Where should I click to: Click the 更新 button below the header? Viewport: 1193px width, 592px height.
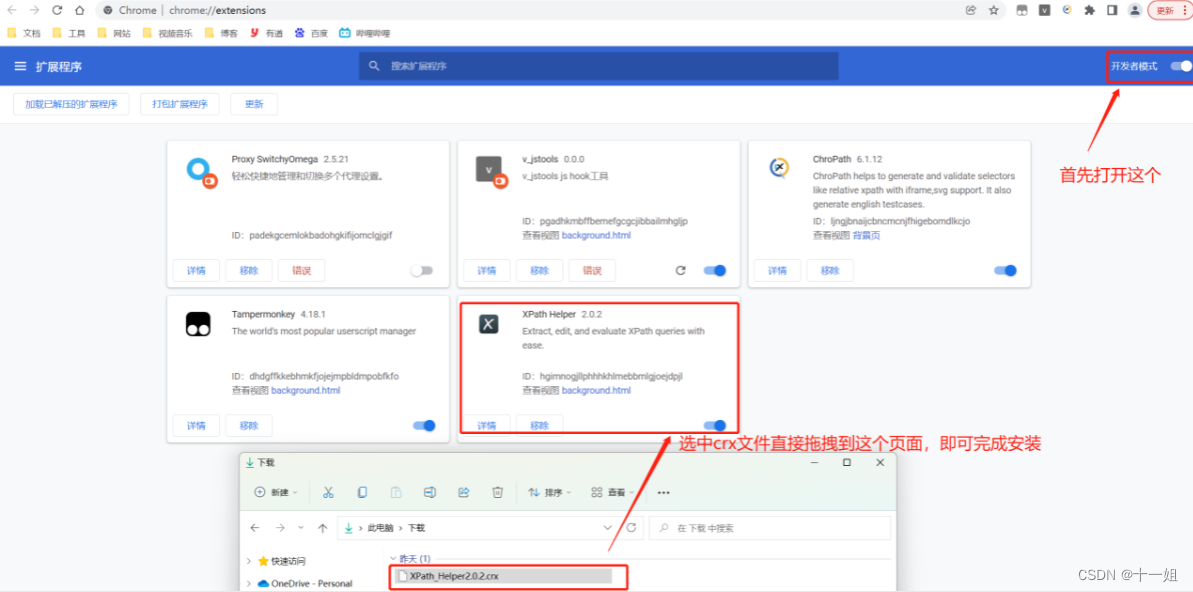pos(254,104)
